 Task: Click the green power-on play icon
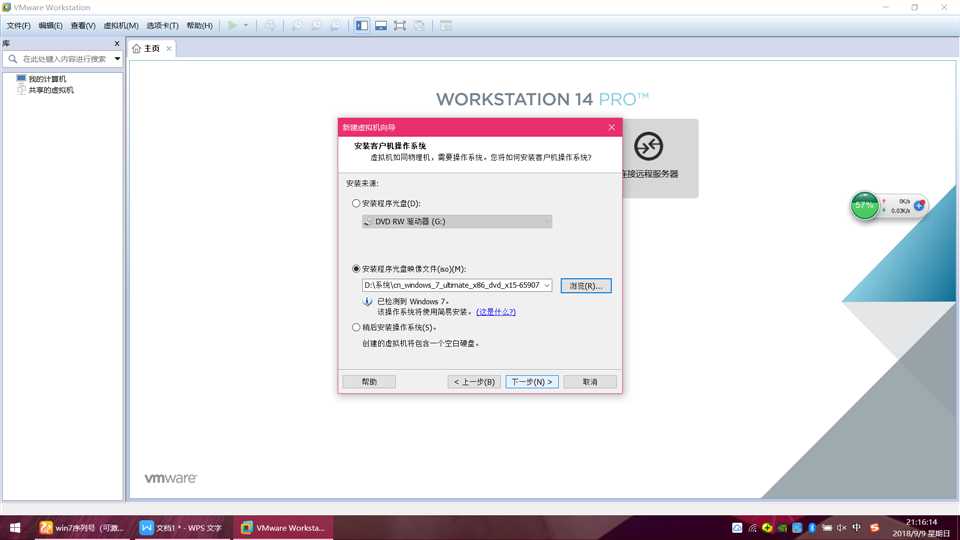coord(232,26)
